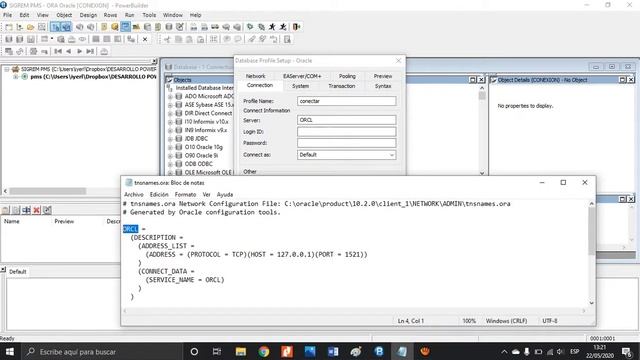This screenshot has height=360, width=640.
Task: Open the Design menu
Action: (x=88, y=15)
